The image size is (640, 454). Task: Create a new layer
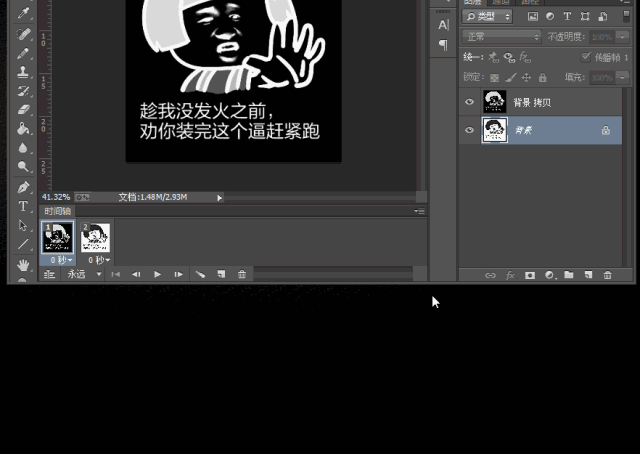[588, 275]
